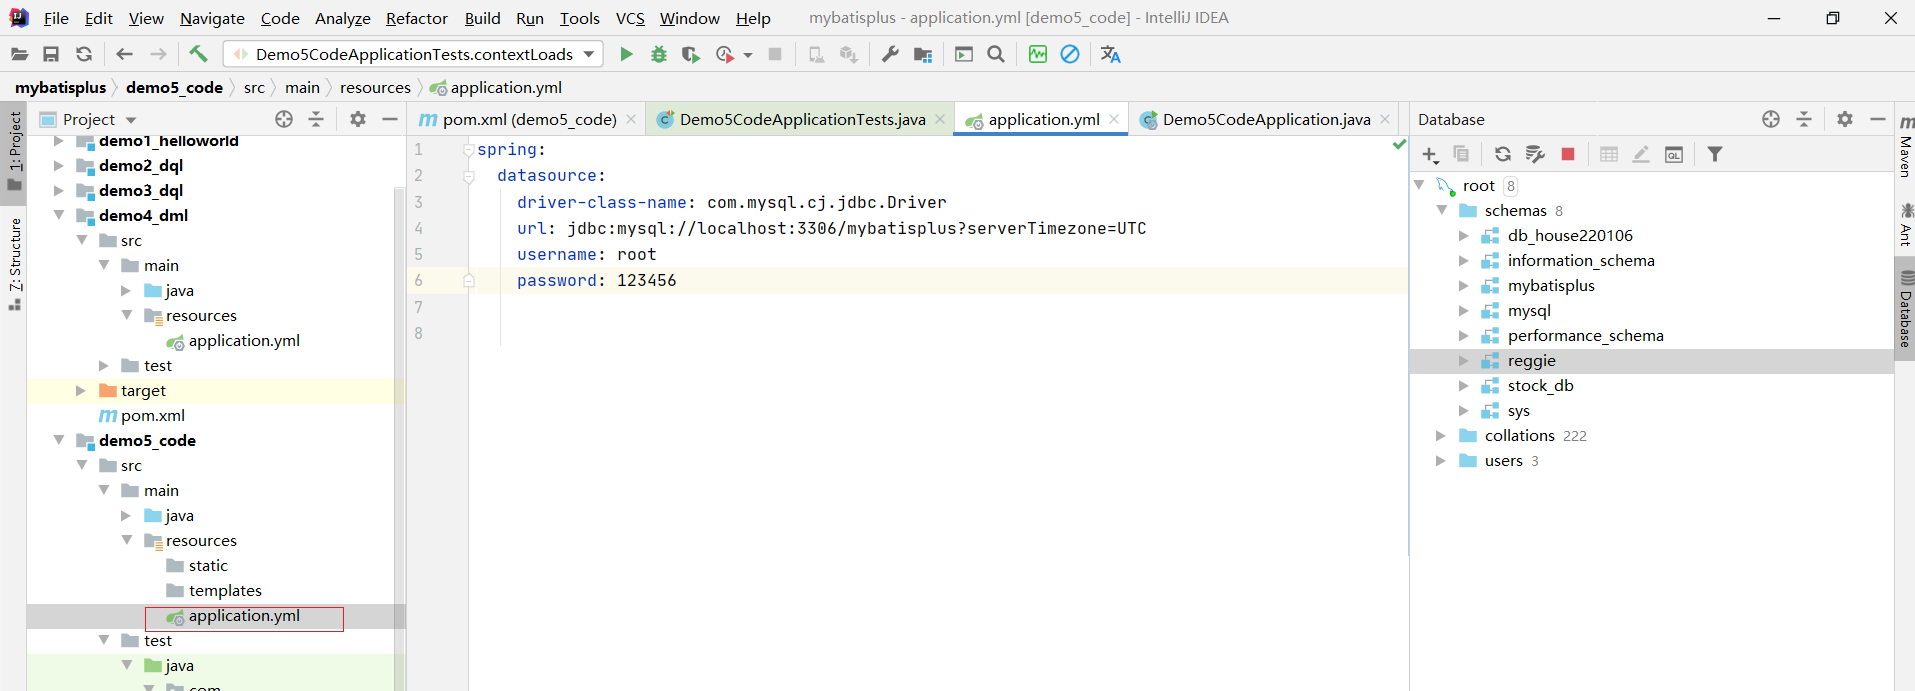The image size is (1915, 691).
Task: Expand the collations node
Action: pos(1441,436)
